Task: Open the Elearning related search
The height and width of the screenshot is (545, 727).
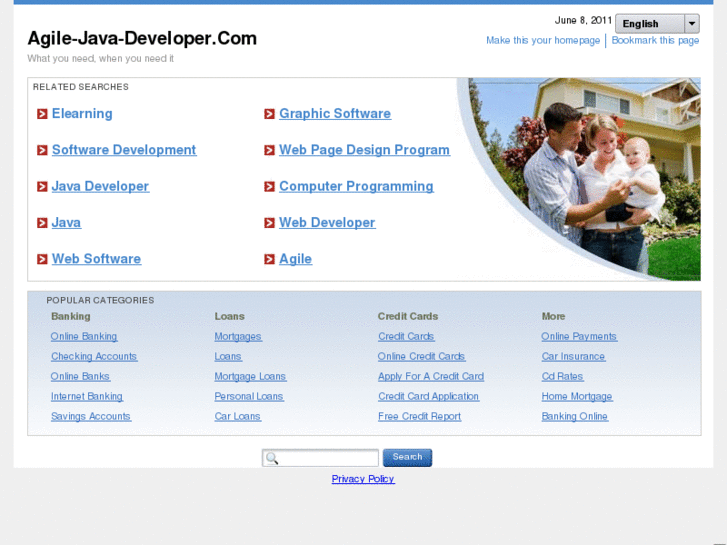Action: 82,114
